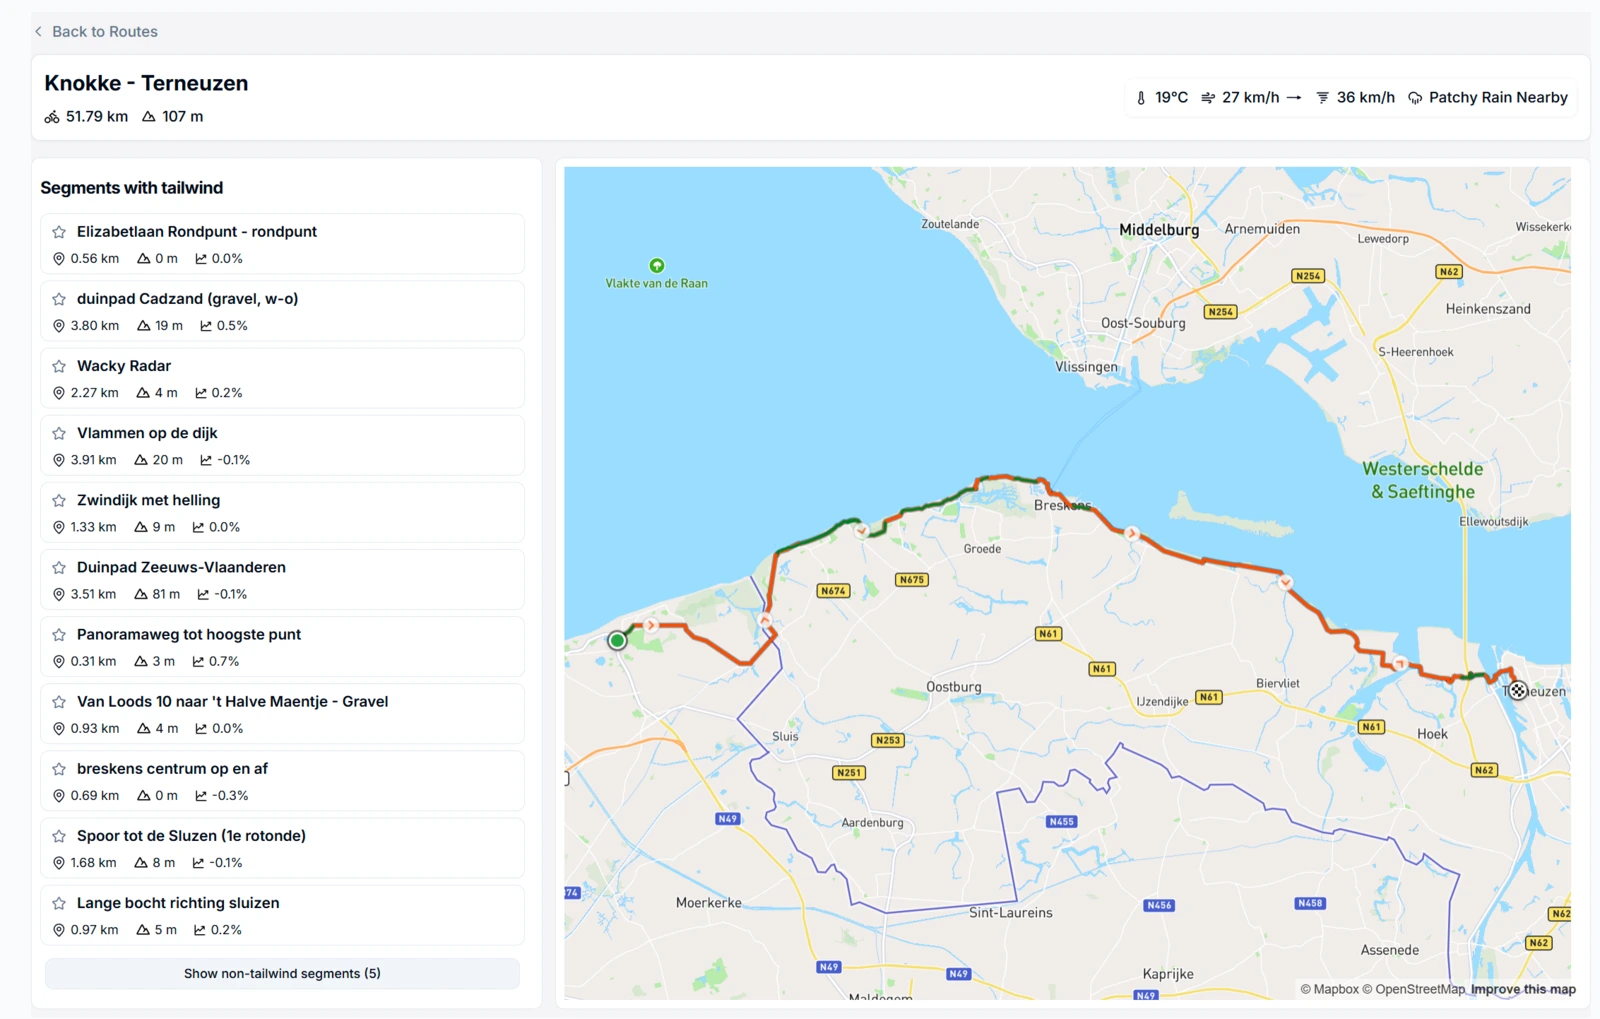Favorite Panoramaweg tot hoogste punt with star
This screenshot has width=1600, height=1019.
pyautogui.click(x=59, y=634)
